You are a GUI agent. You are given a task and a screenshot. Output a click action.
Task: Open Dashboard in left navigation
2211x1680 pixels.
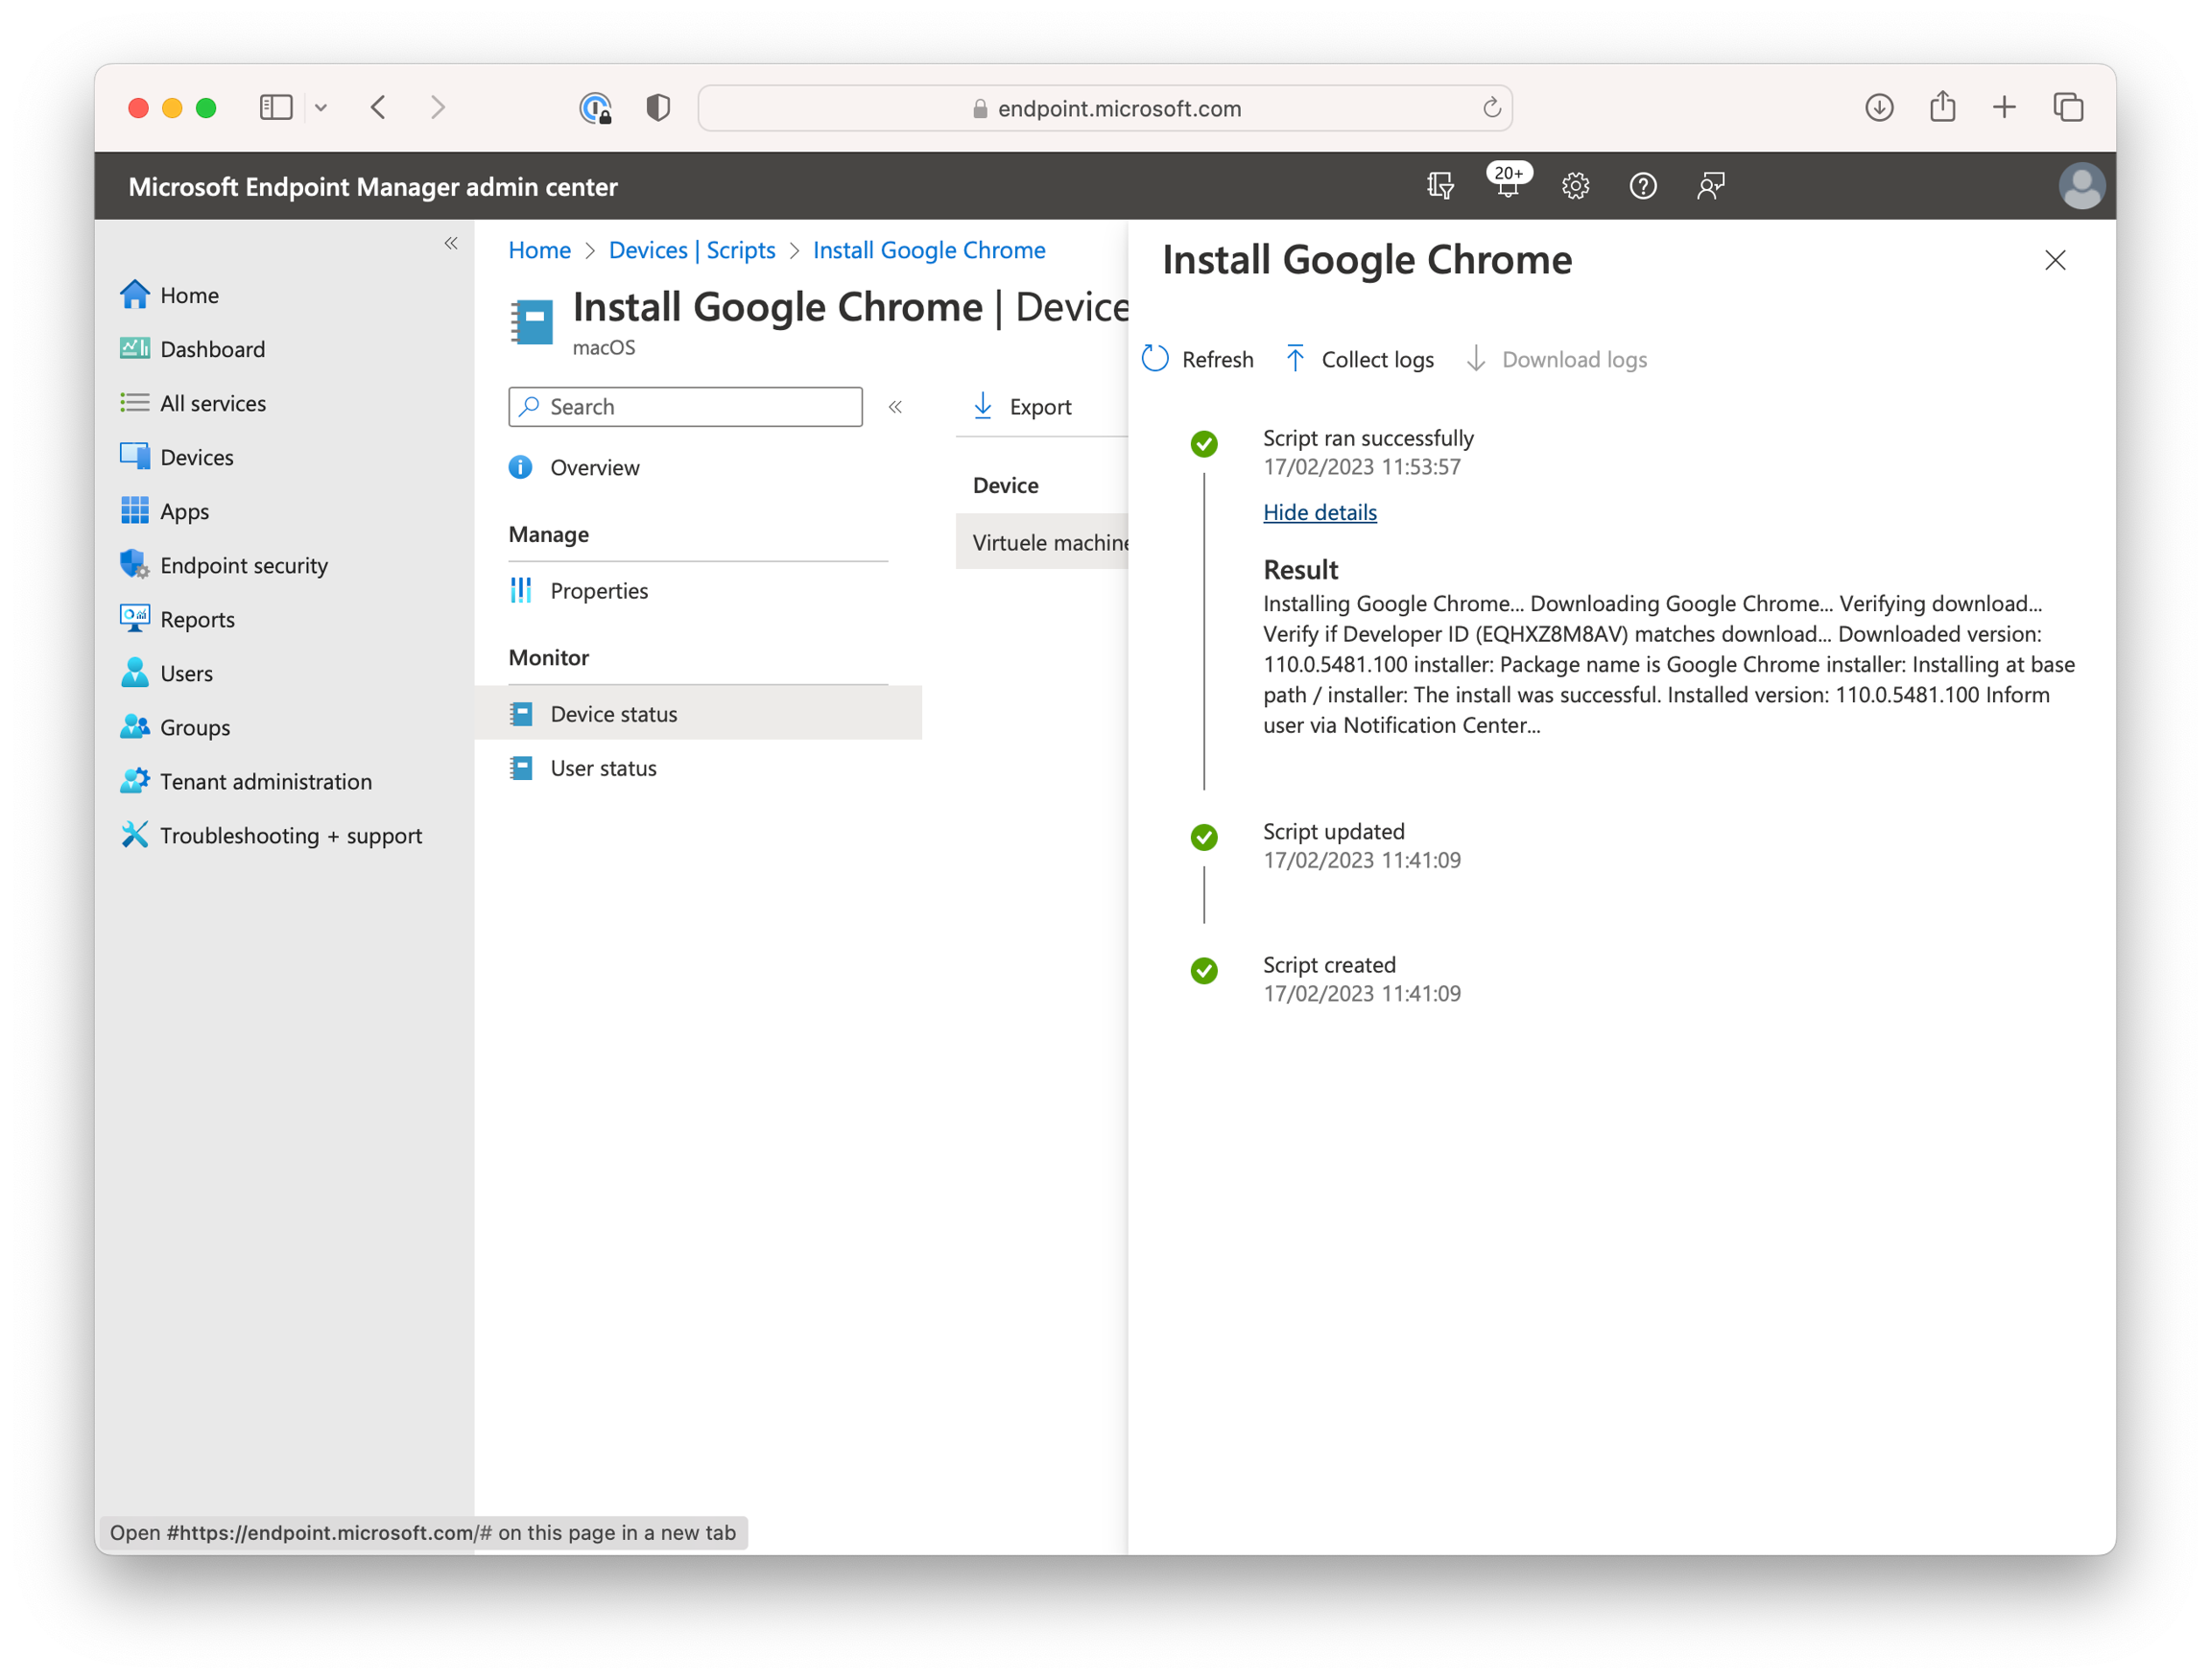pos(192,349)
